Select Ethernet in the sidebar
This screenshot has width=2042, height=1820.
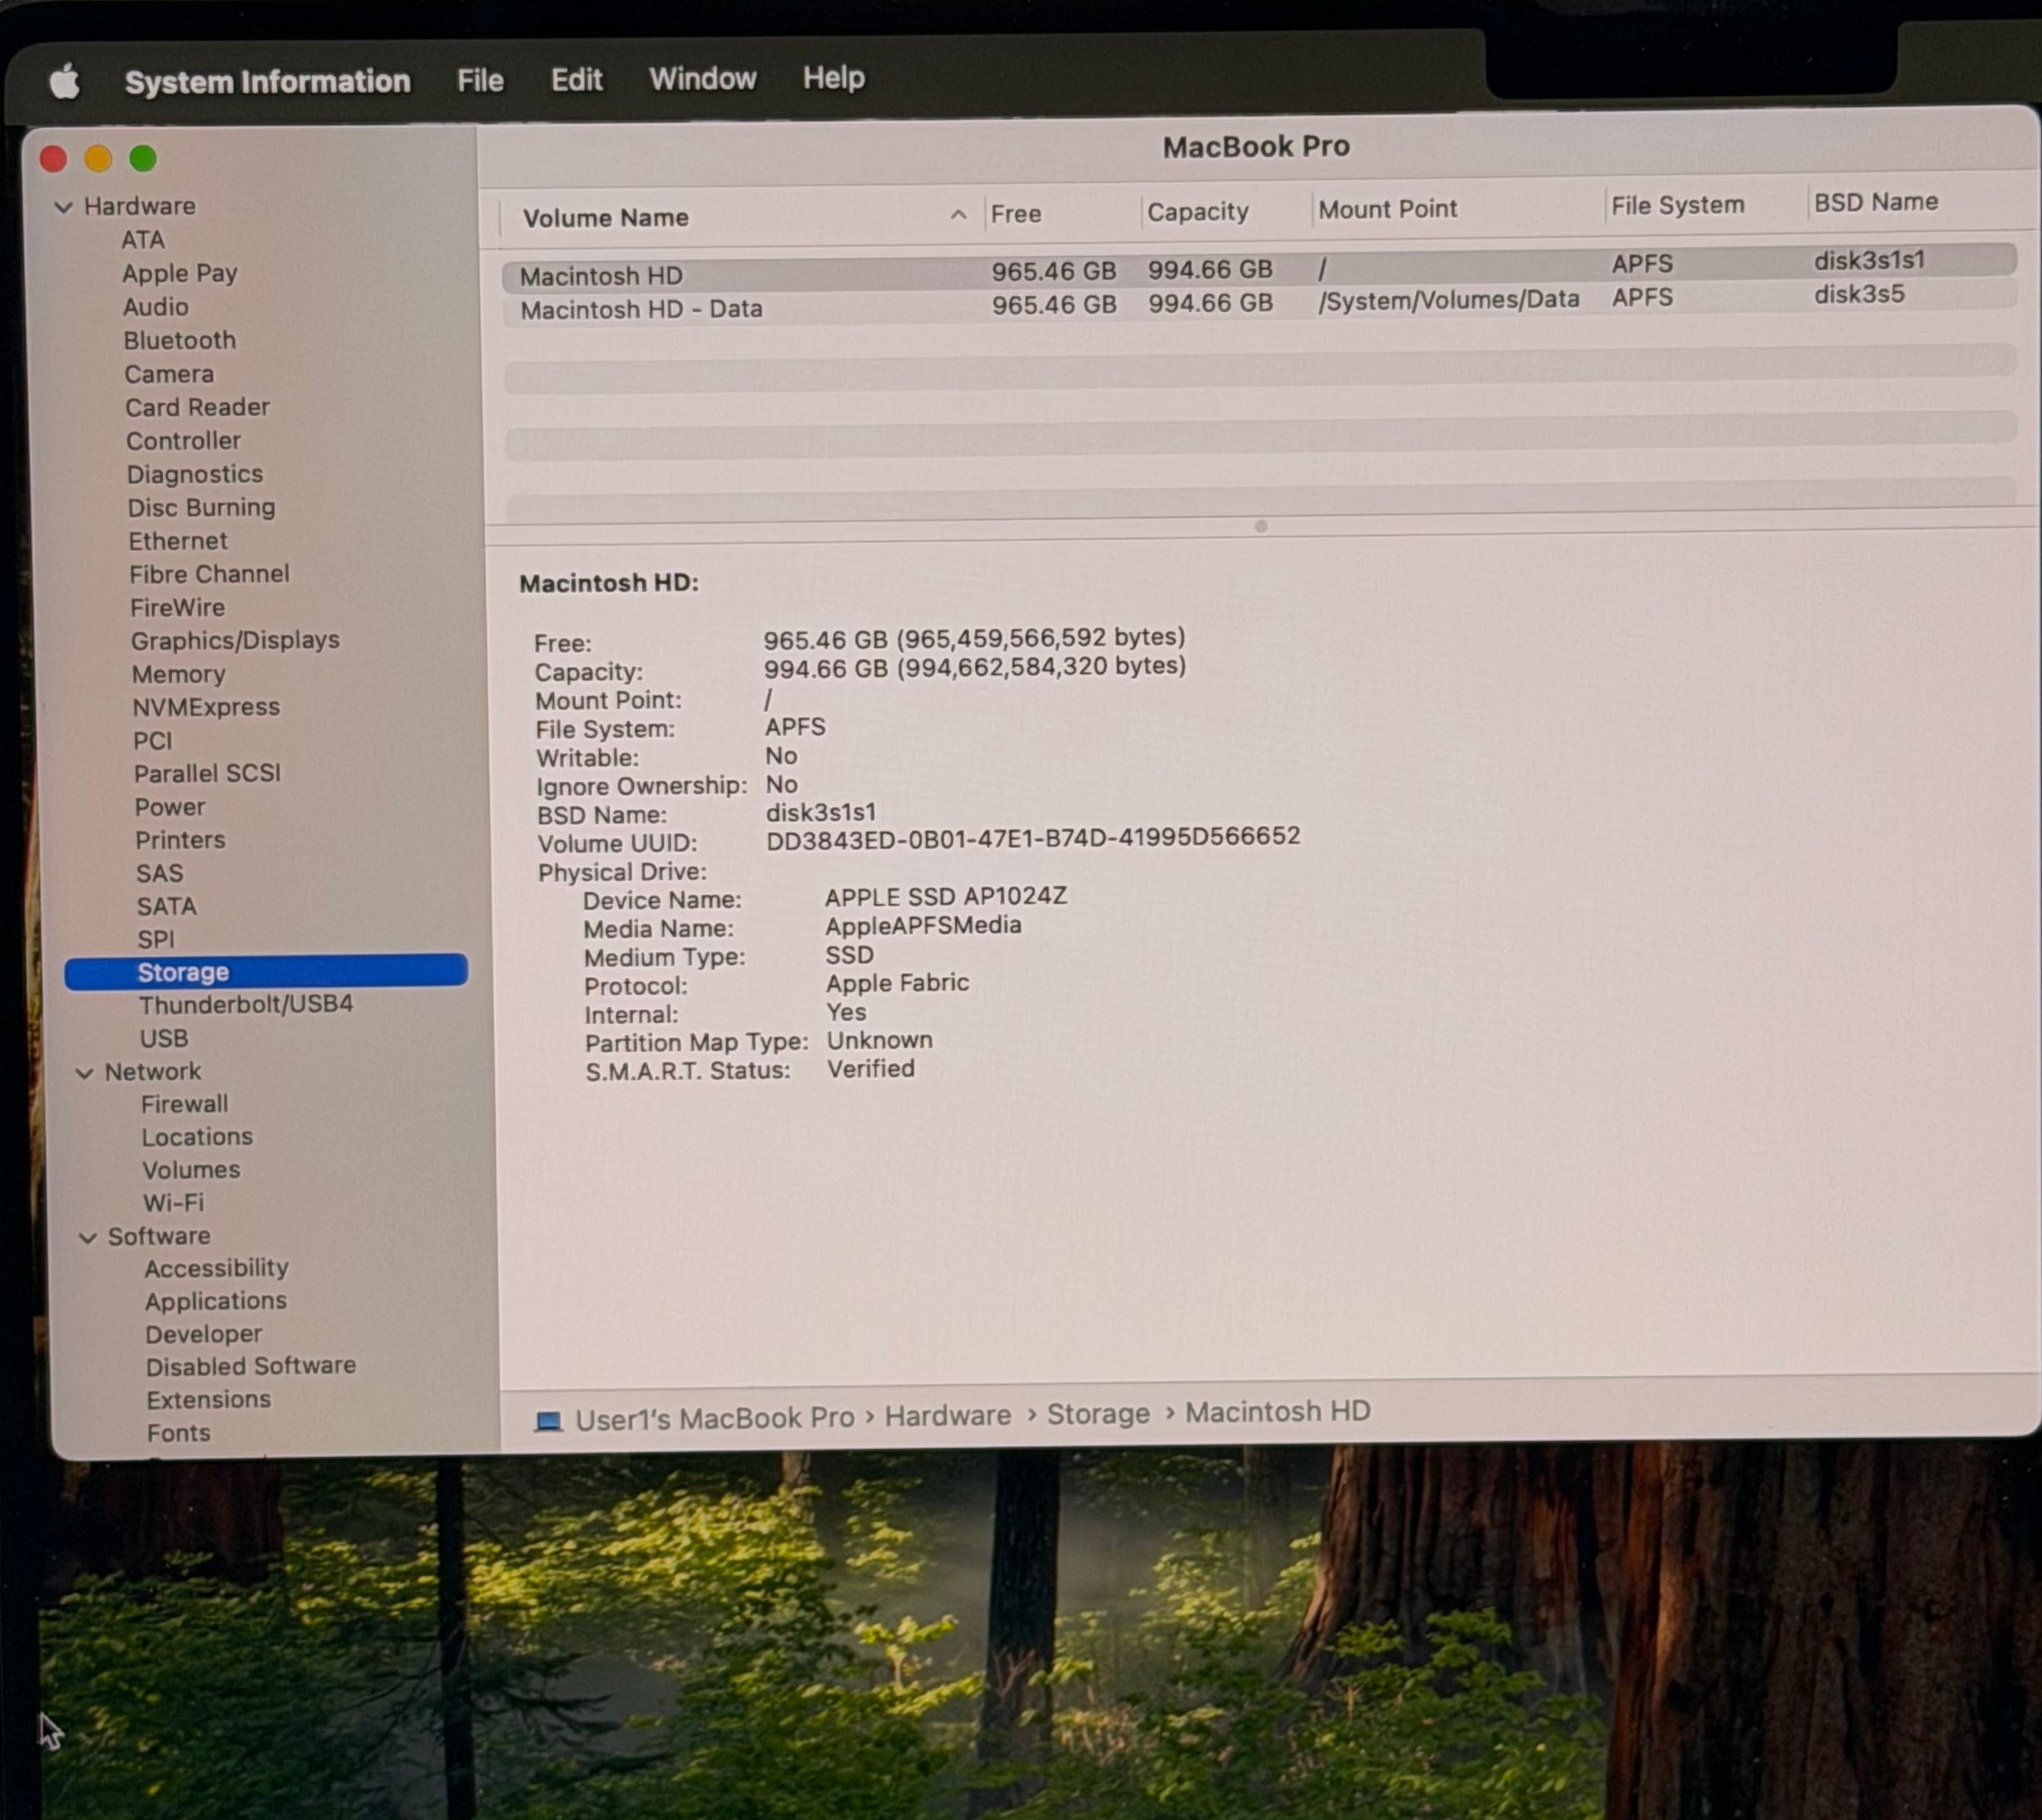click(x=178, y=541)
